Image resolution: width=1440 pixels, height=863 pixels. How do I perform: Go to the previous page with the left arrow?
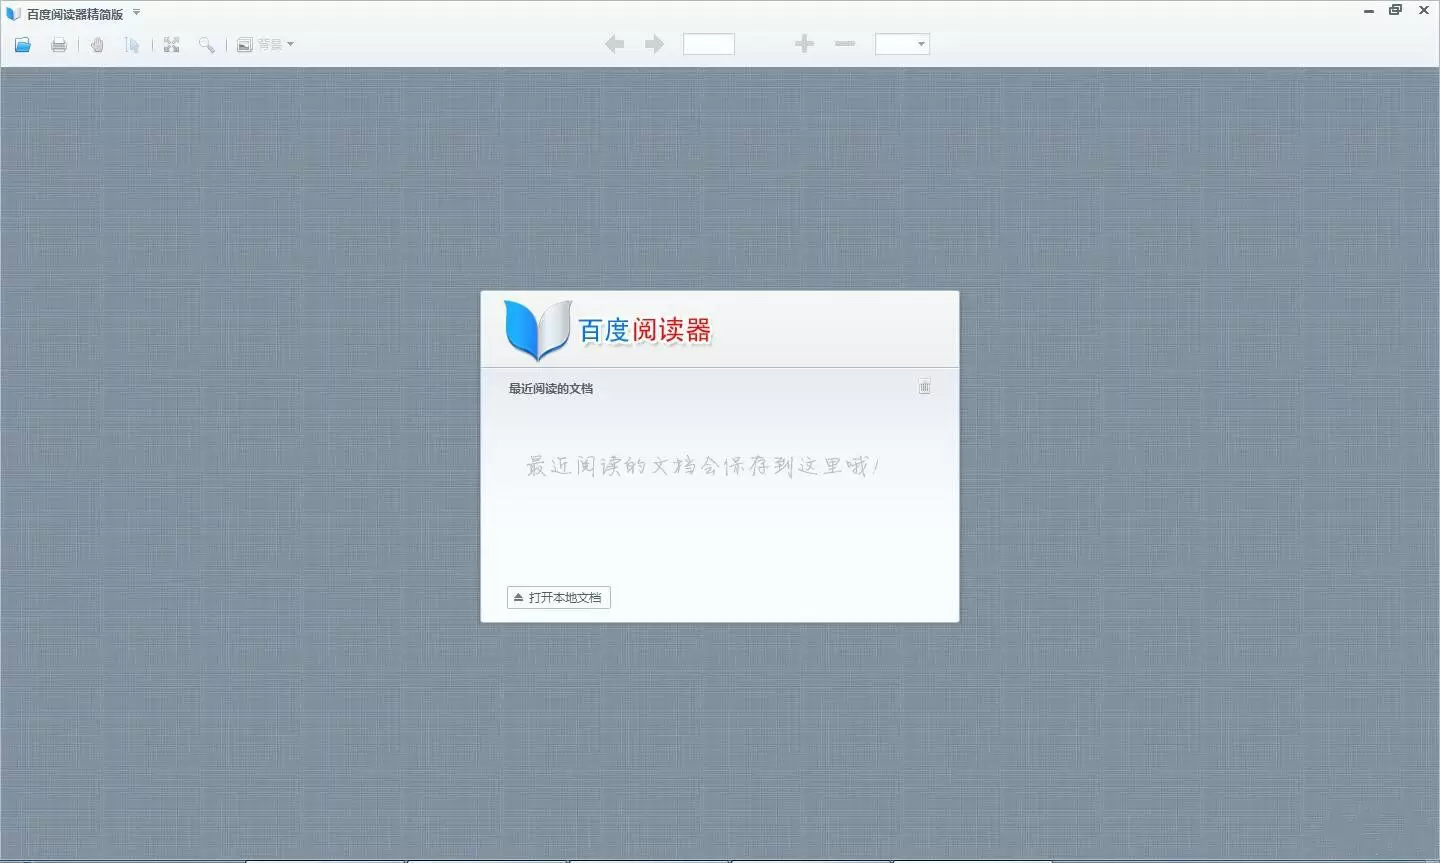[615, 44]
